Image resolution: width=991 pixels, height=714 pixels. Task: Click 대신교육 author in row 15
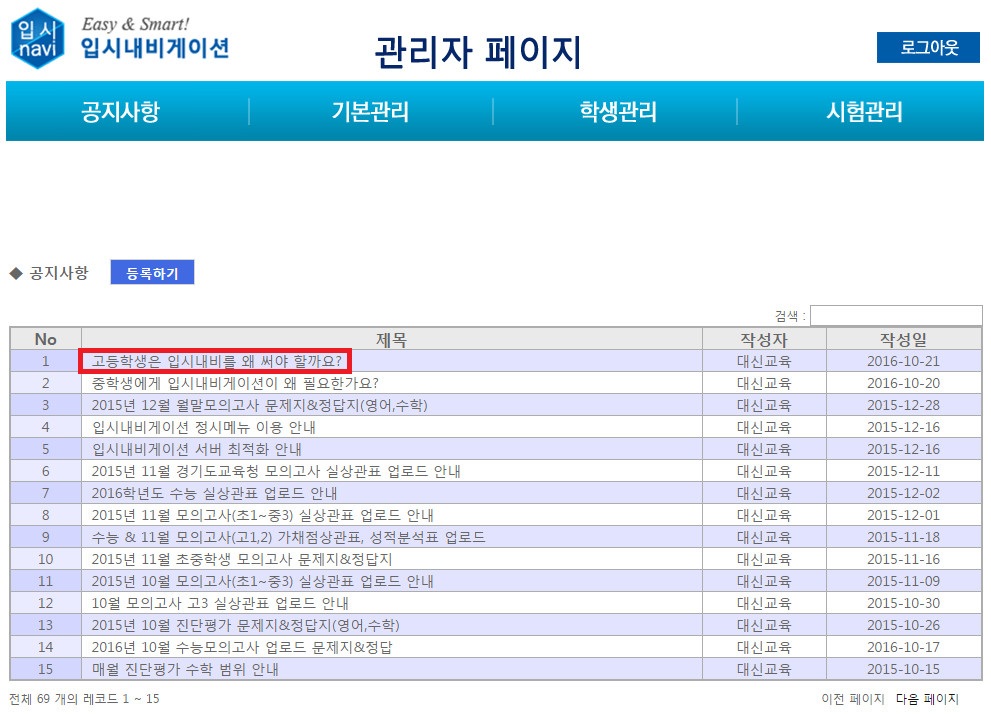point(764,669)
